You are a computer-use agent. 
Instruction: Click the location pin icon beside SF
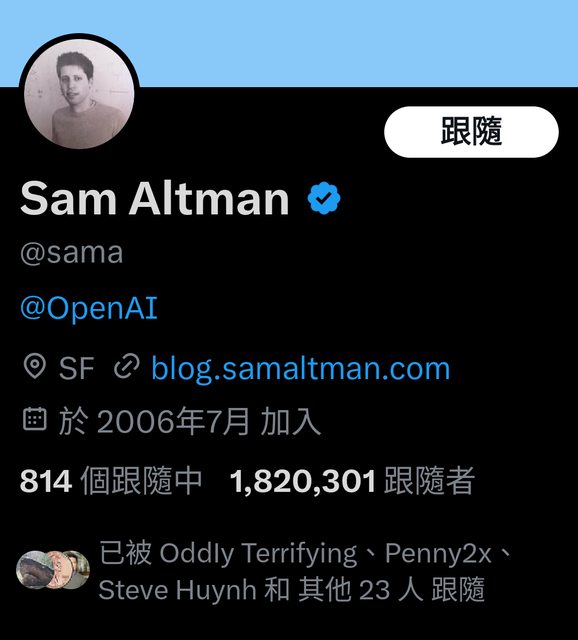(35, 366)
